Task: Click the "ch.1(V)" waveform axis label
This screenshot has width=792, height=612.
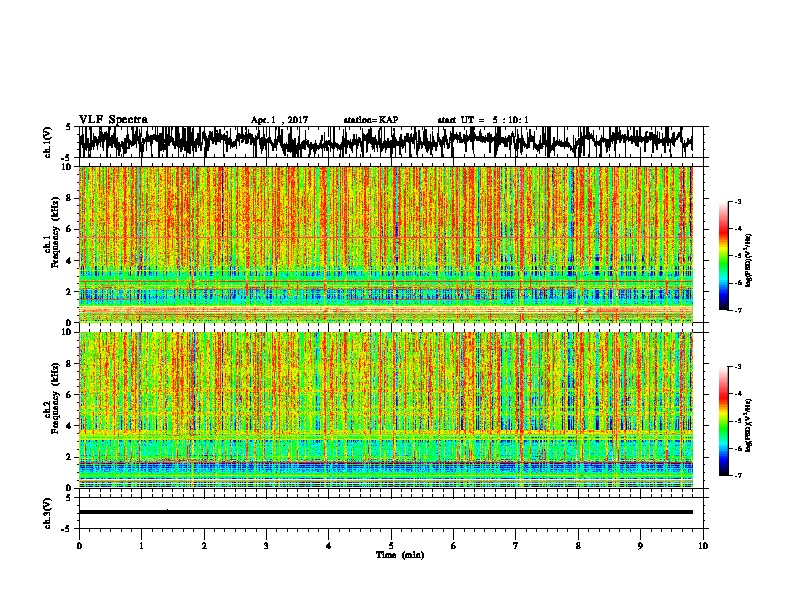Action: (48, 142)
